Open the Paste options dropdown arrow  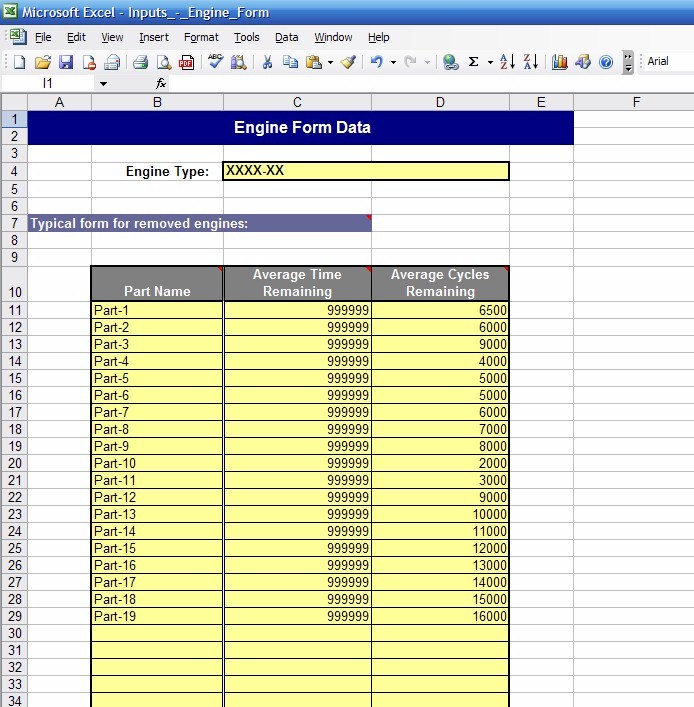pos(330,62)
